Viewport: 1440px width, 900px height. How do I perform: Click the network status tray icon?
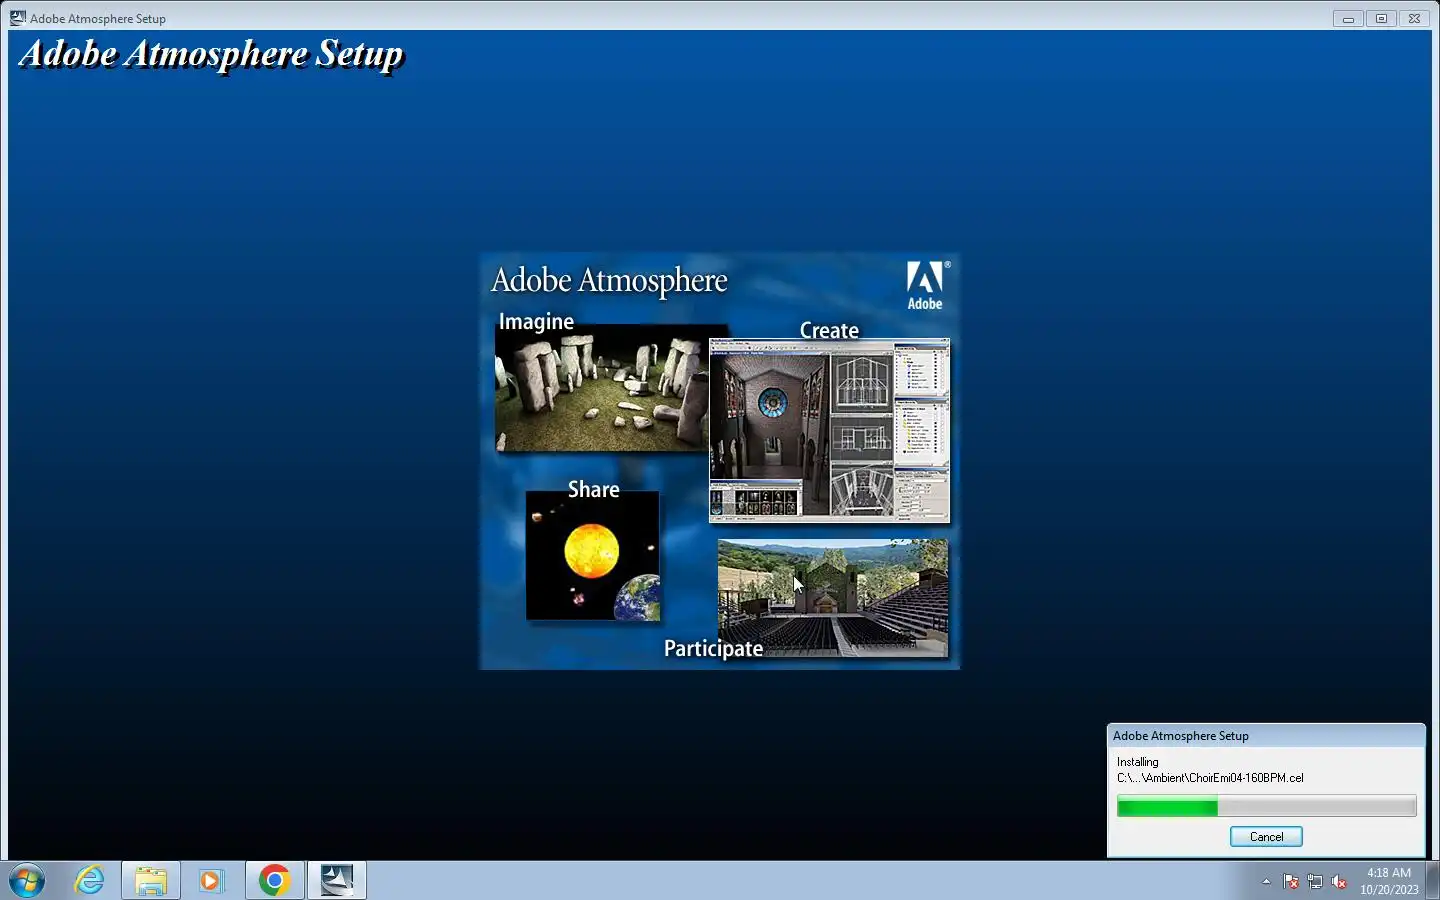pyautogui.click(x=1315, y=882)
